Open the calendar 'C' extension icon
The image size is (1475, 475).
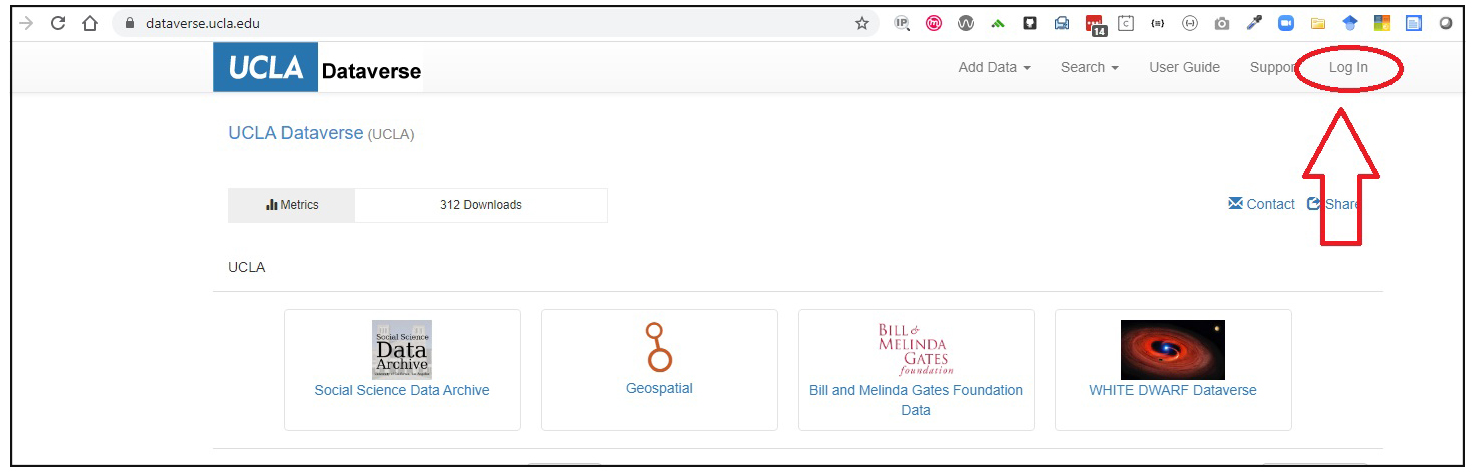pos(1126,23)
